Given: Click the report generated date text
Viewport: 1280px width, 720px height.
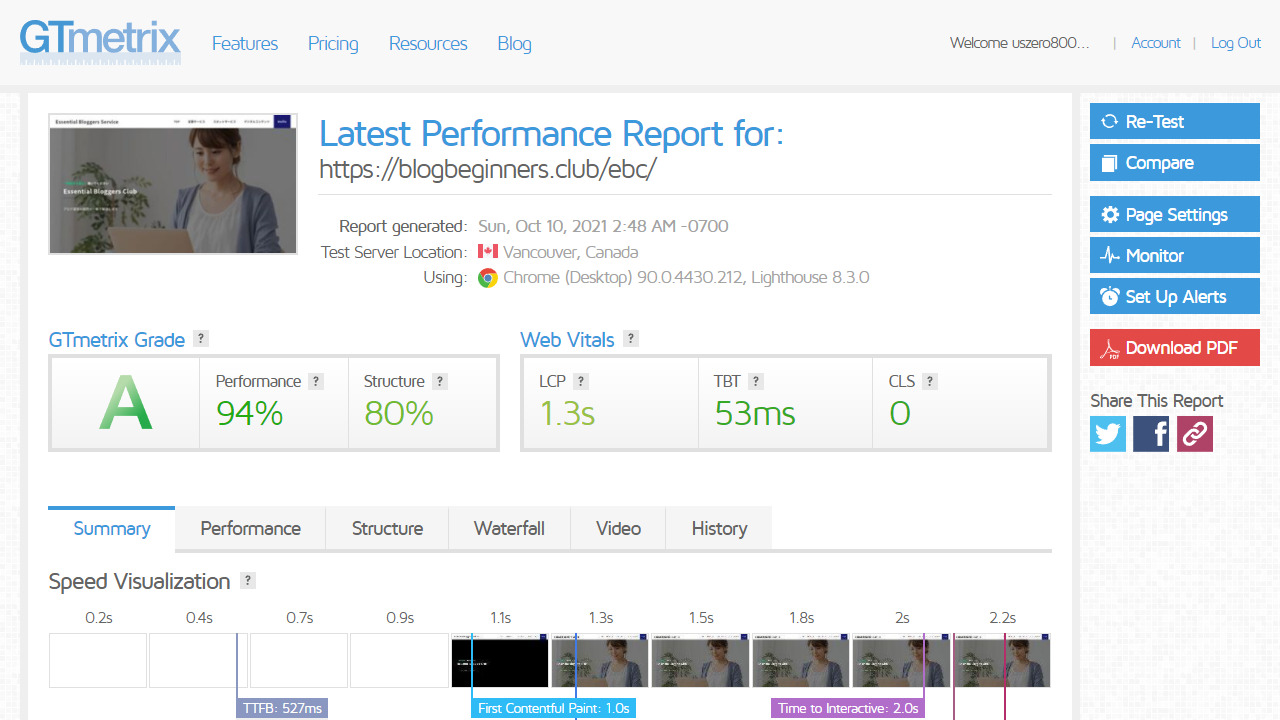Looking at the screenshot, I should click(603, 226).
